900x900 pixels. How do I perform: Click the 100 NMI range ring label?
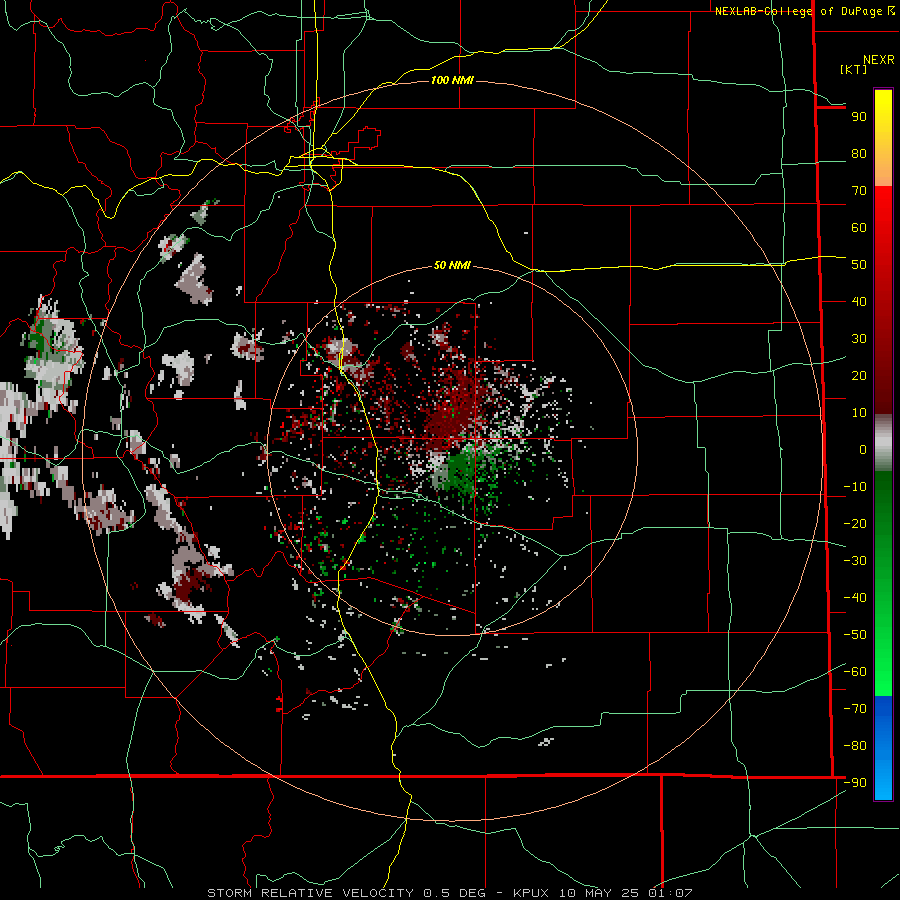pos(452,80)
